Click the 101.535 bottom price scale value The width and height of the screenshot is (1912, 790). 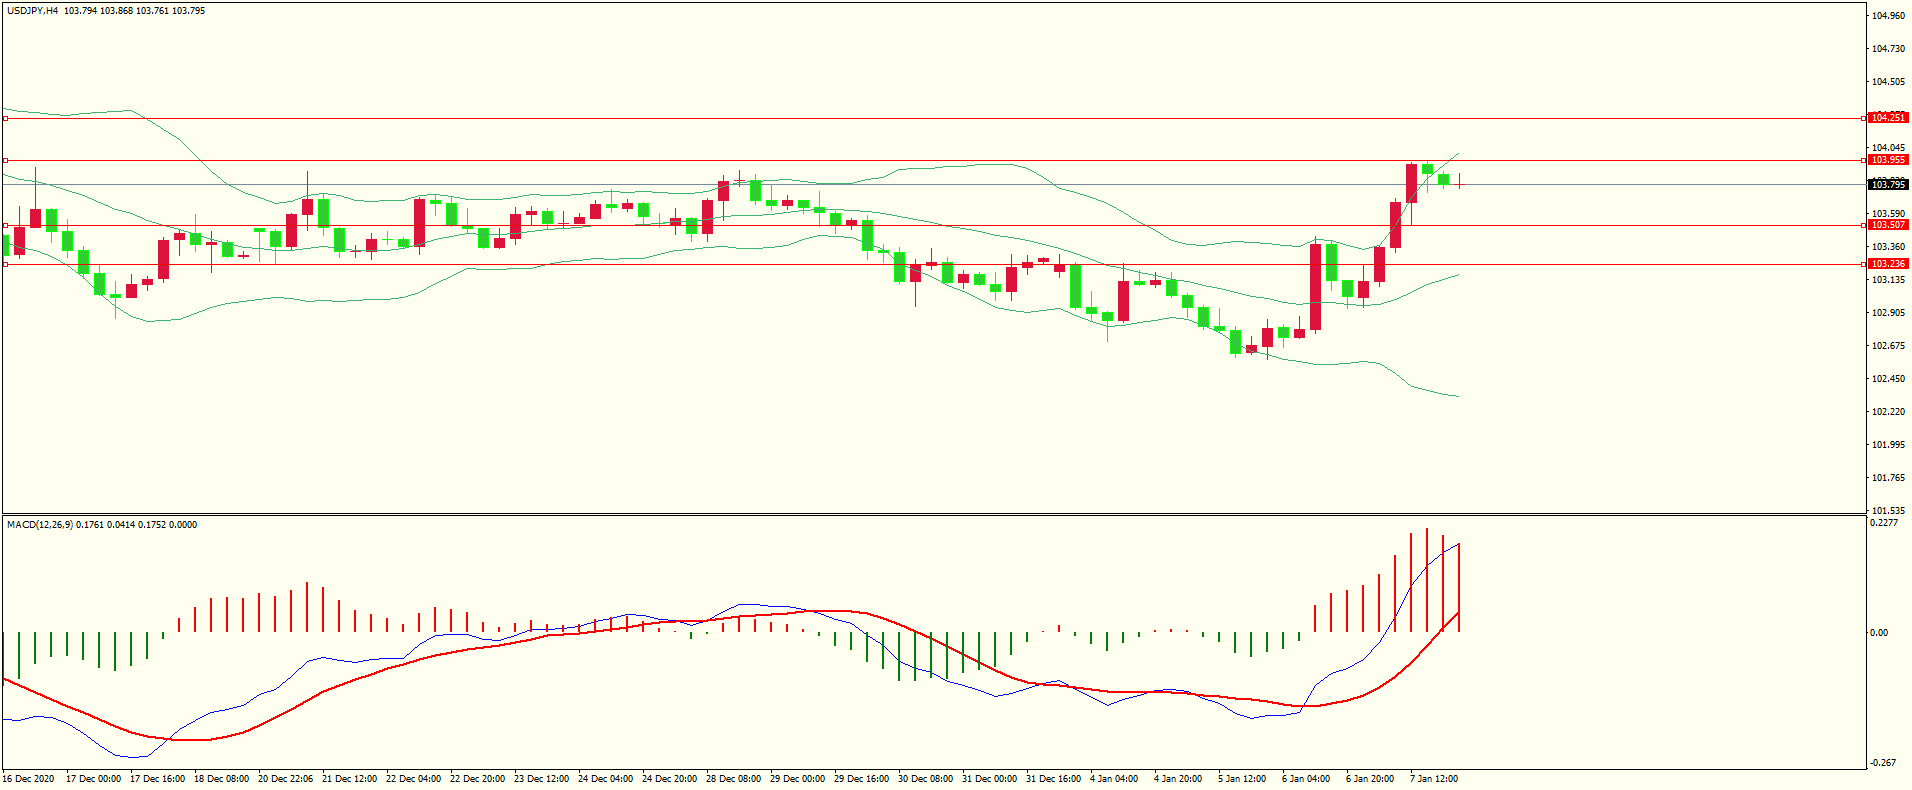coord(1888,511)
